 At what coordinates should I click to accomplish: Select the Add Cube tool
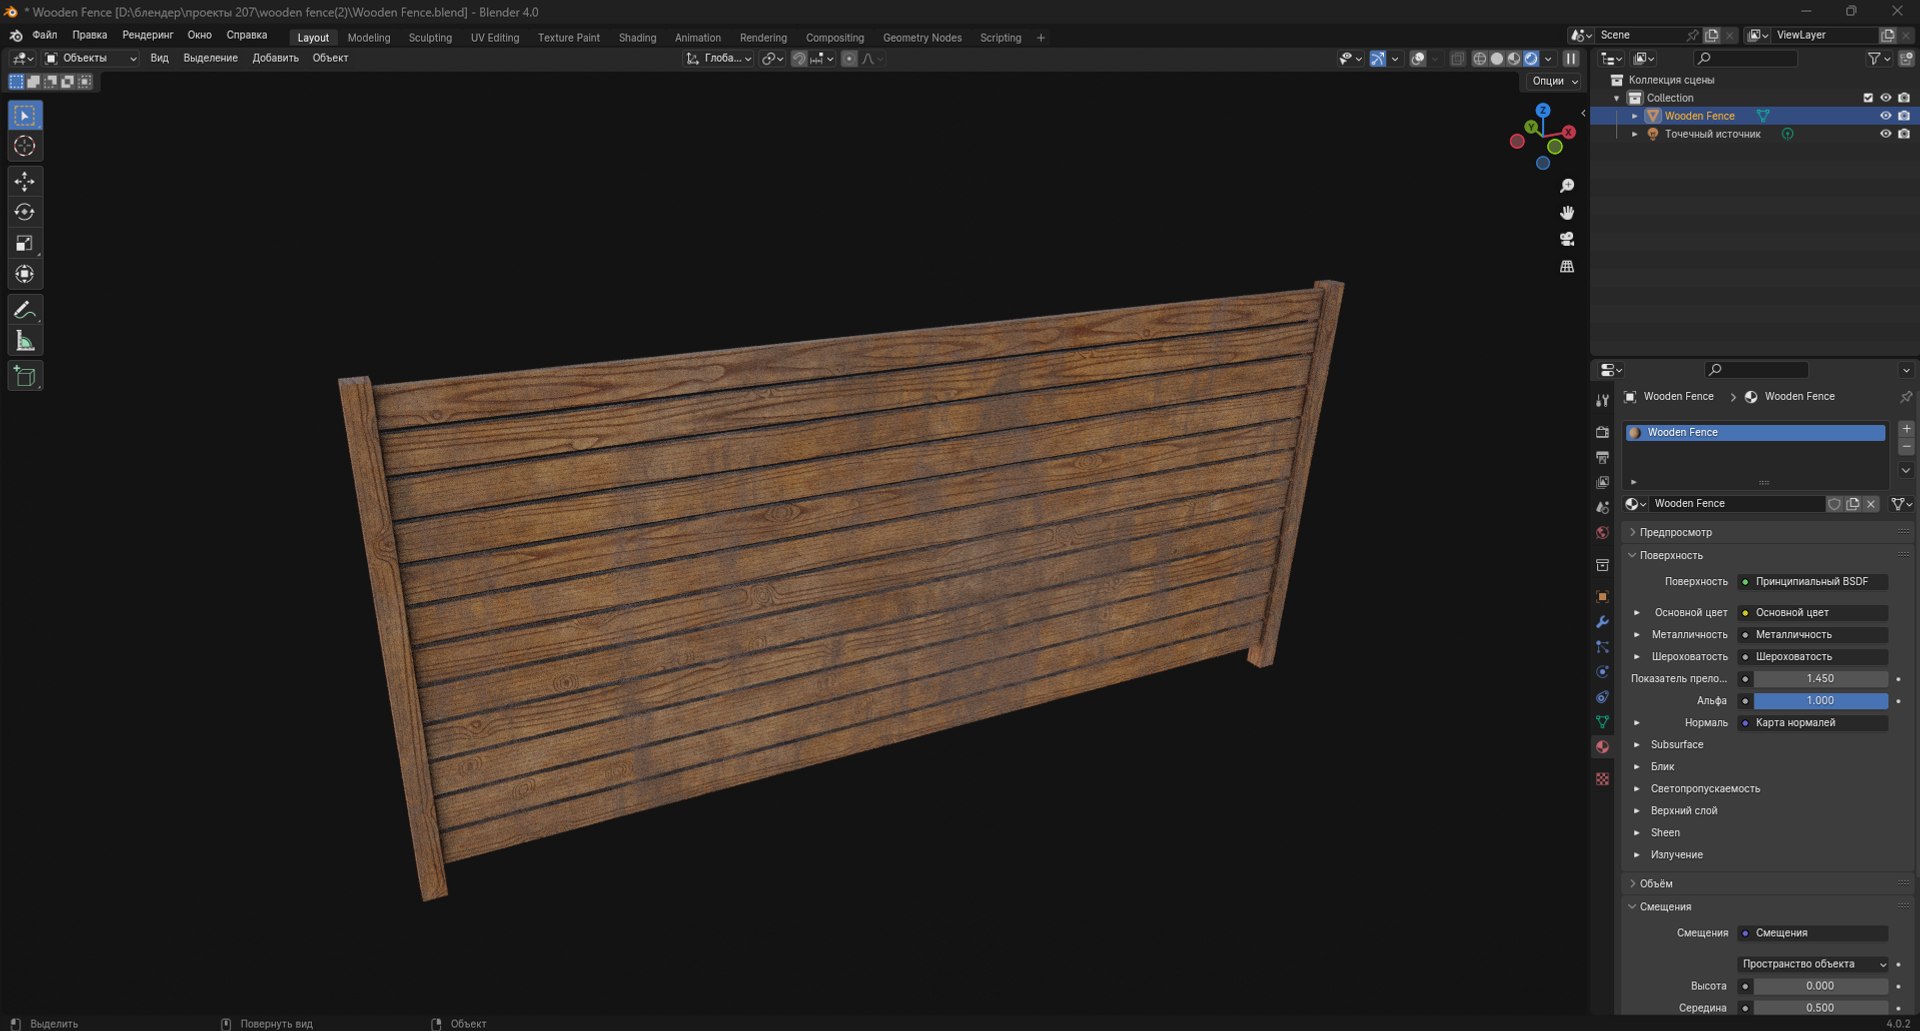[25, 376]
